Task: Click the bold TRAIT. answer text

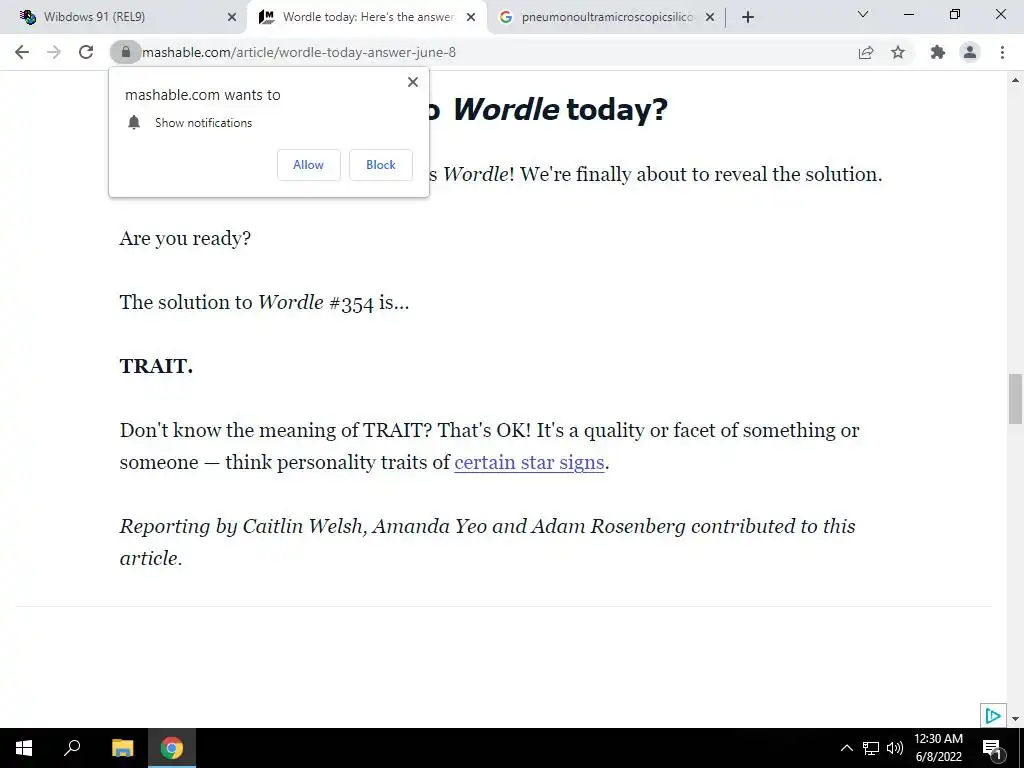Action: [x=156, y=366]
